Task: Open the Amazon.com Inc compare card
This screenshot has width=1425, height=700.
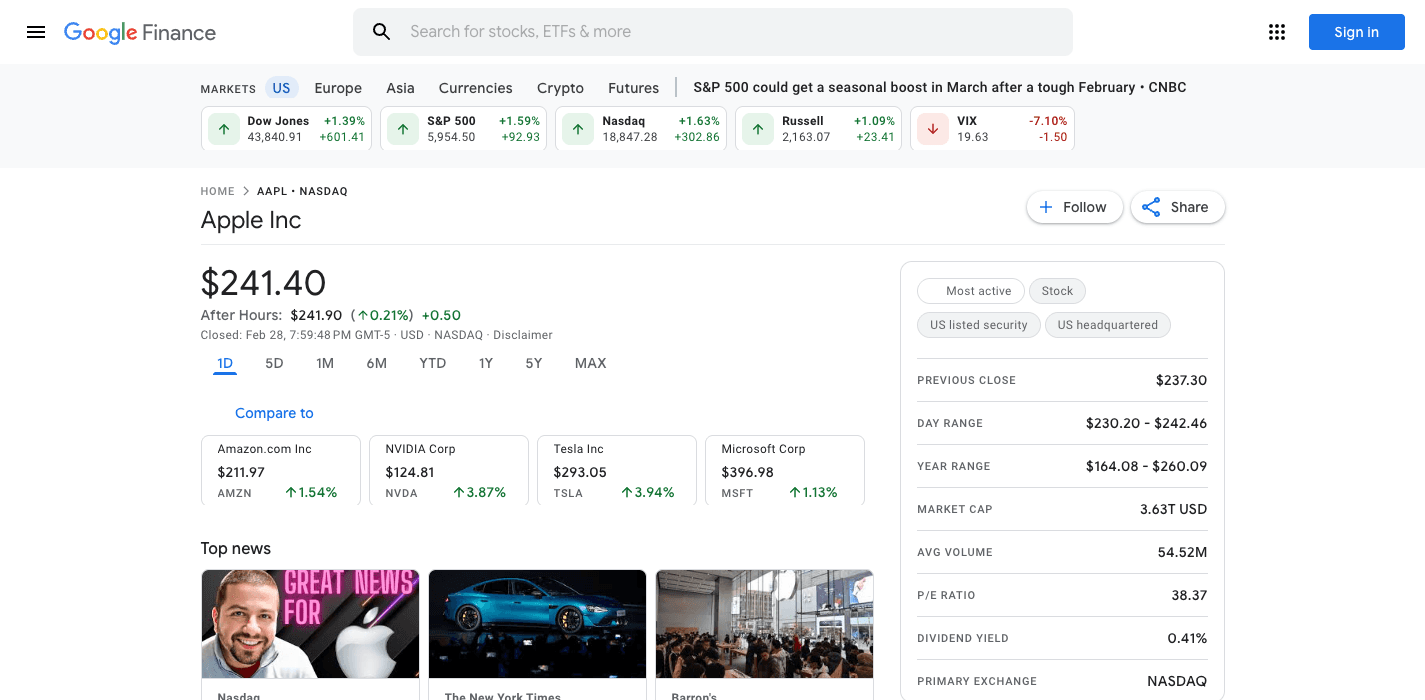Action: (281, 470)
